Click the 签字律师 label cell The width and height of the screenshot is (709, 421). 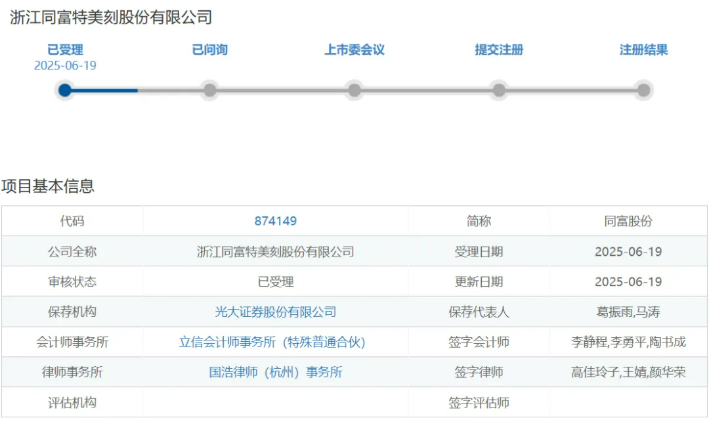click(x=479, y=372)
